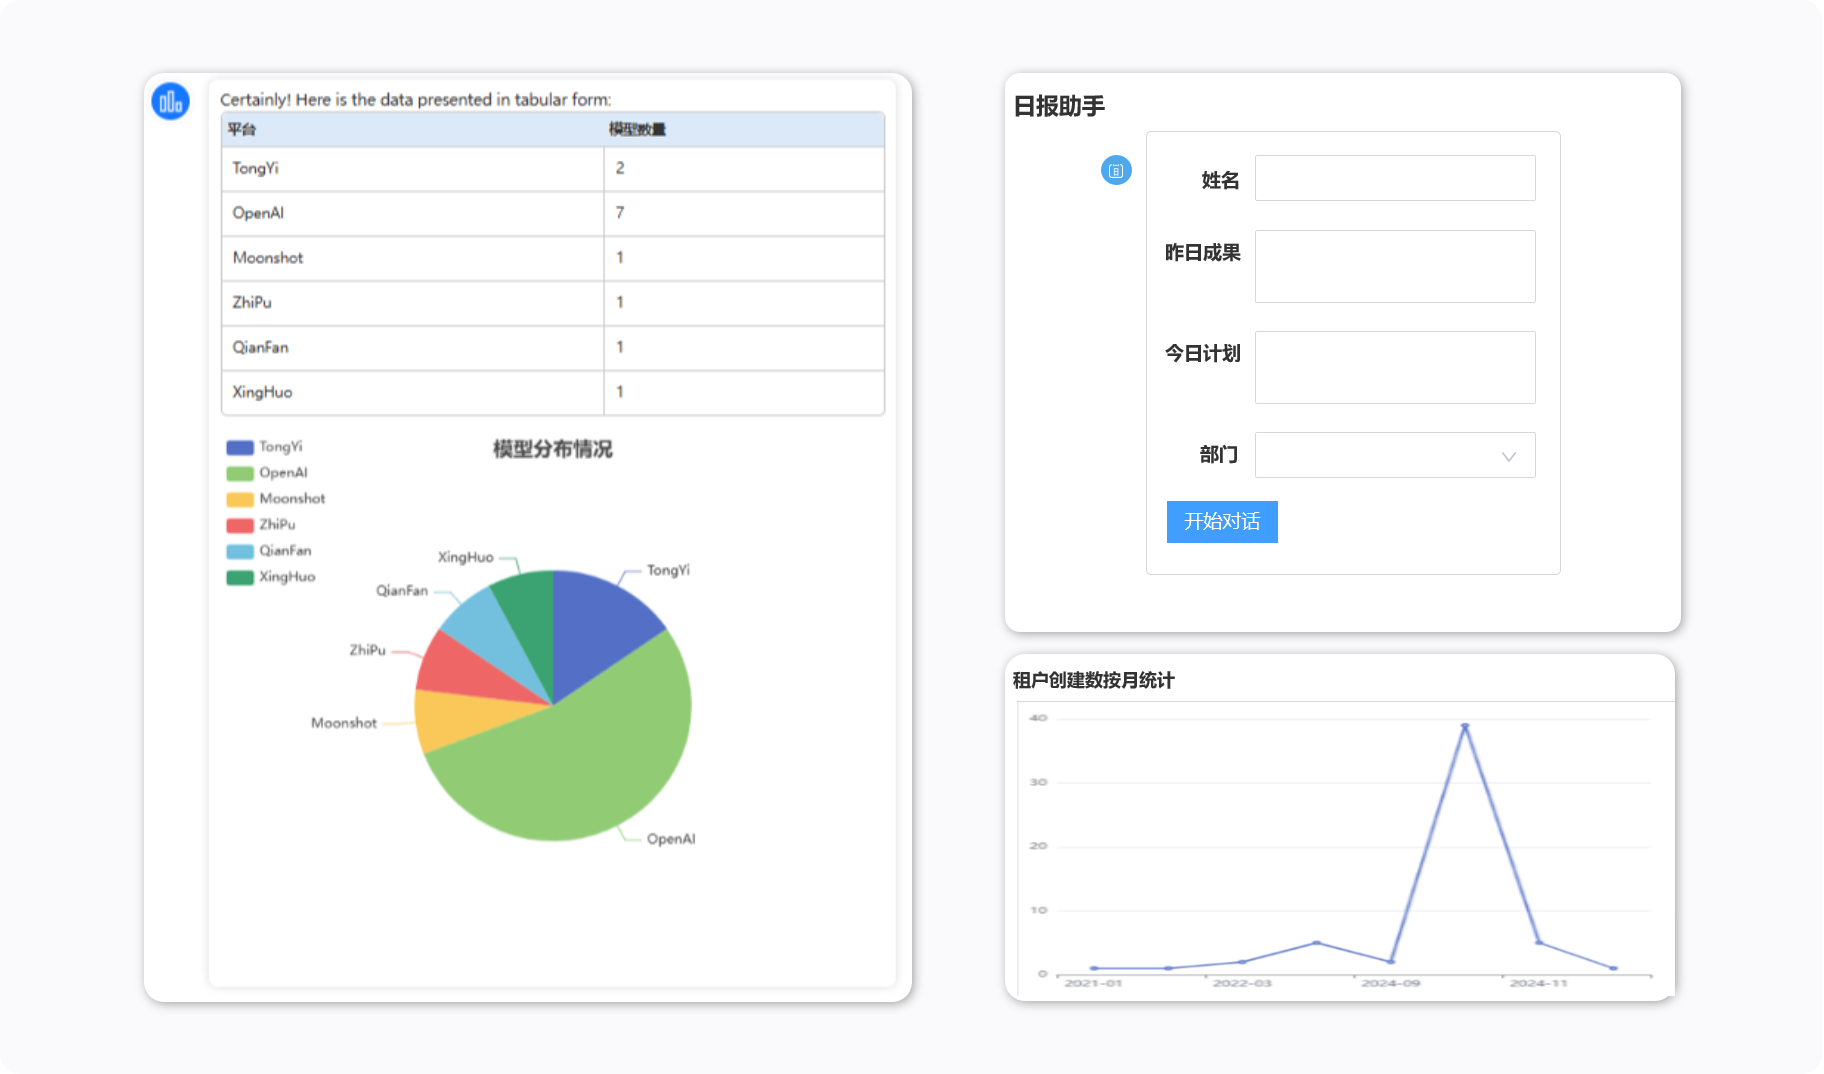Click the value 2 in TongYi row
The width and height of the screenshot is (1824, 1074).
[620, 168]
